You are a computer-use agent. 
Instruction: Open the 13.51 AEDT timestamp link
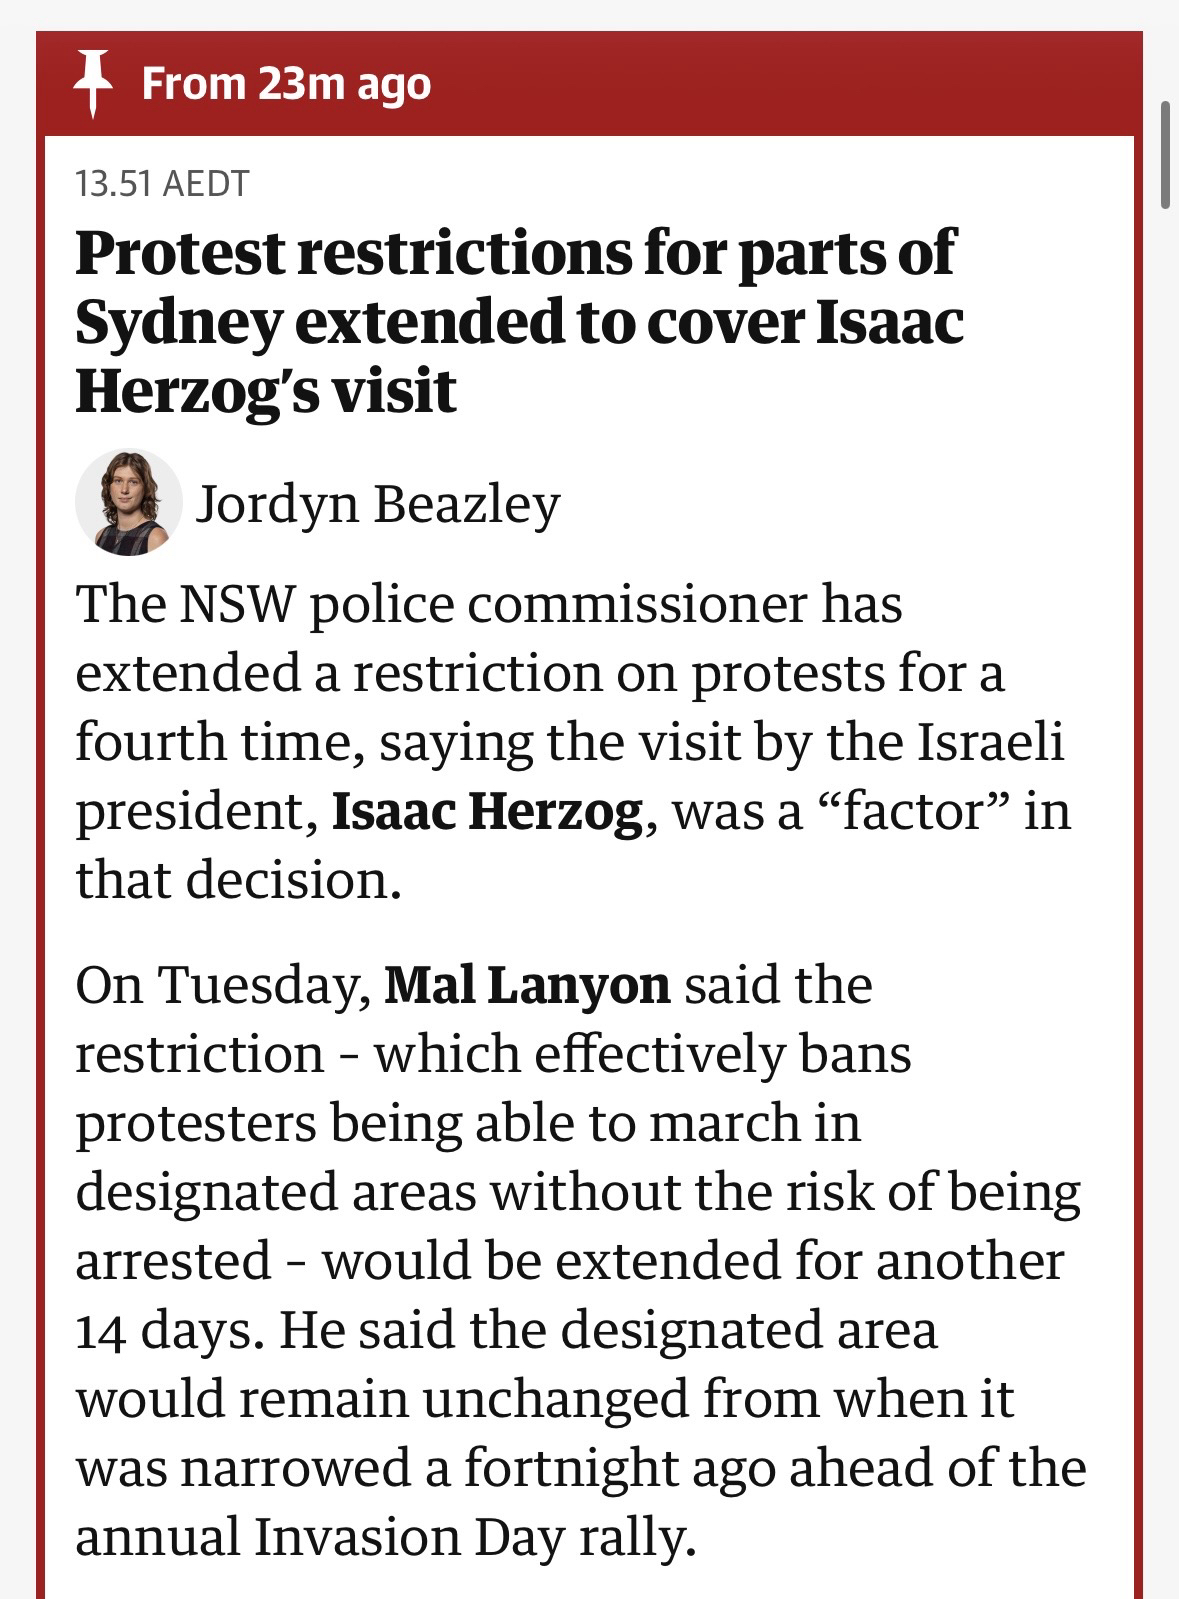162,184
